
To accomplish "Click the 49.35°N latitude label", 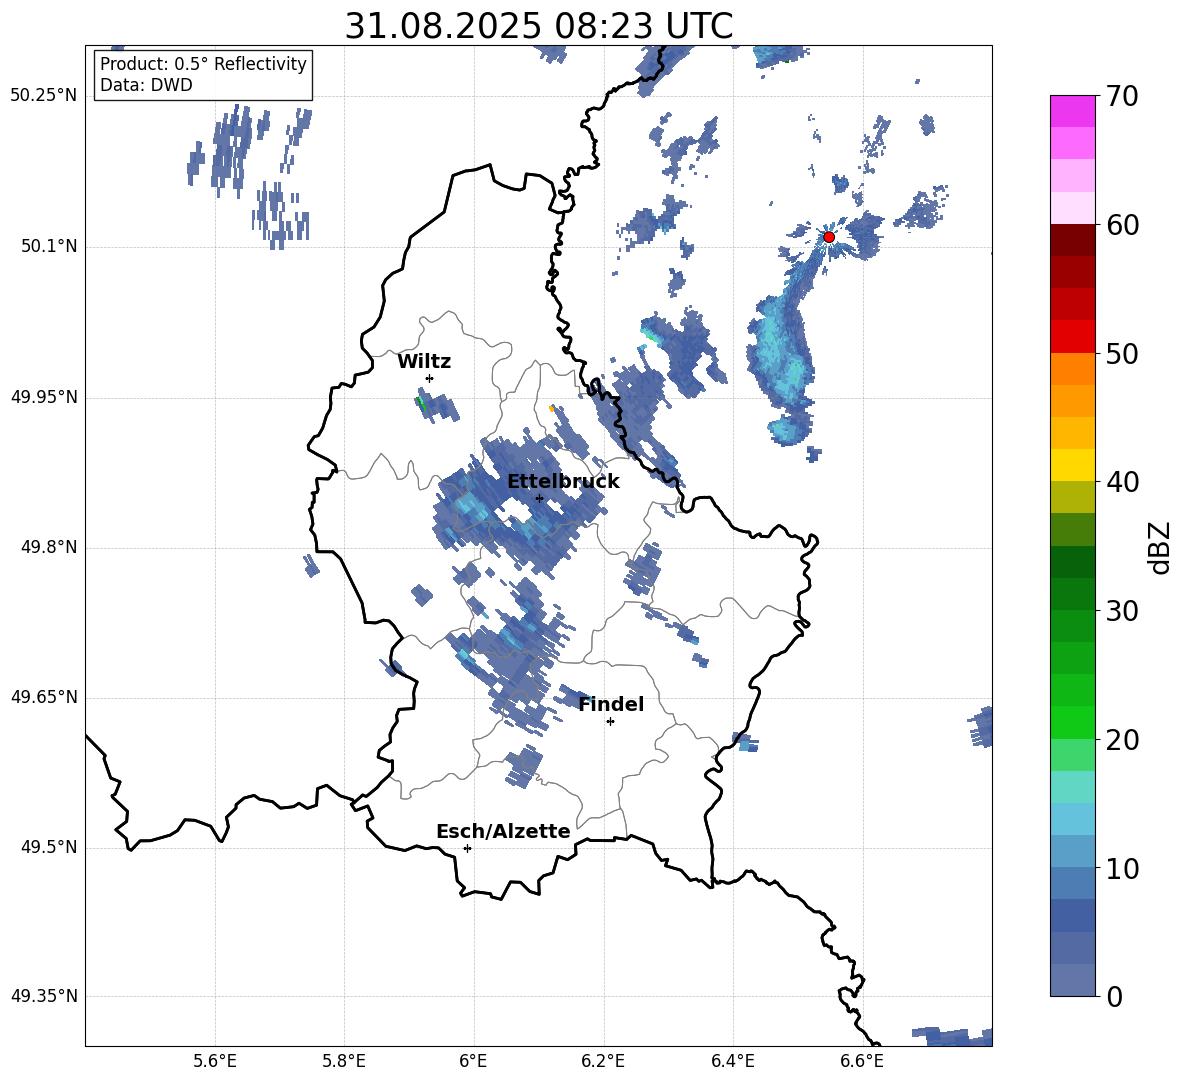I will (x=44, y=996).
